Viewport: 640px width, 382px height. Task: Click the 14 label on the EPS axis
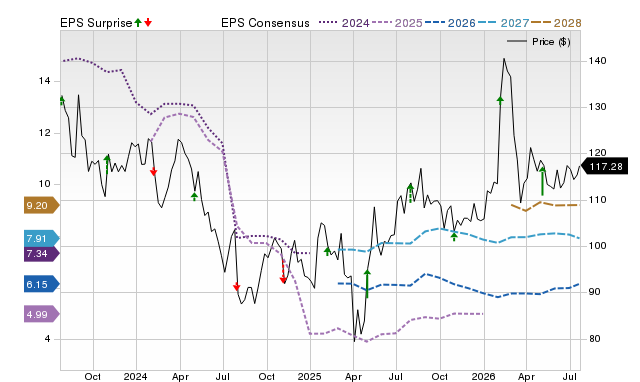[x=44, y=81]
